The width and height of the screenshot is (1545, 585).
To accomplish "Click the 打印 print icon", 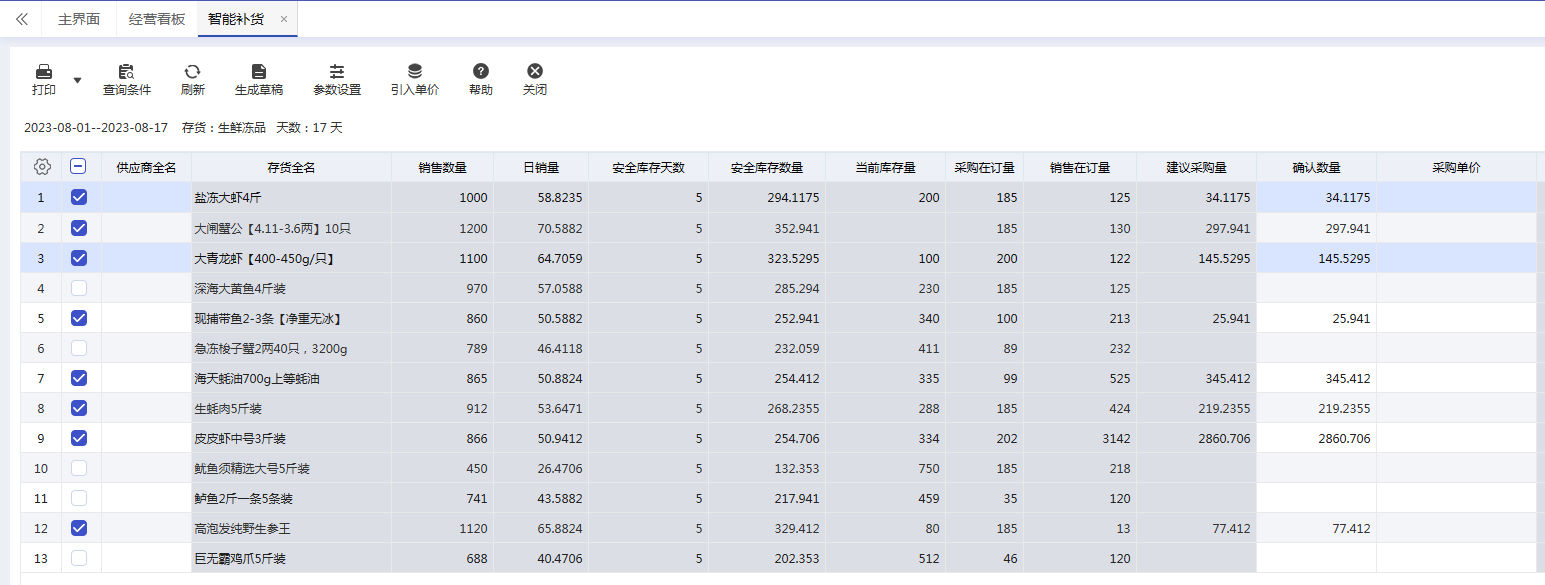I will [44, 72].
